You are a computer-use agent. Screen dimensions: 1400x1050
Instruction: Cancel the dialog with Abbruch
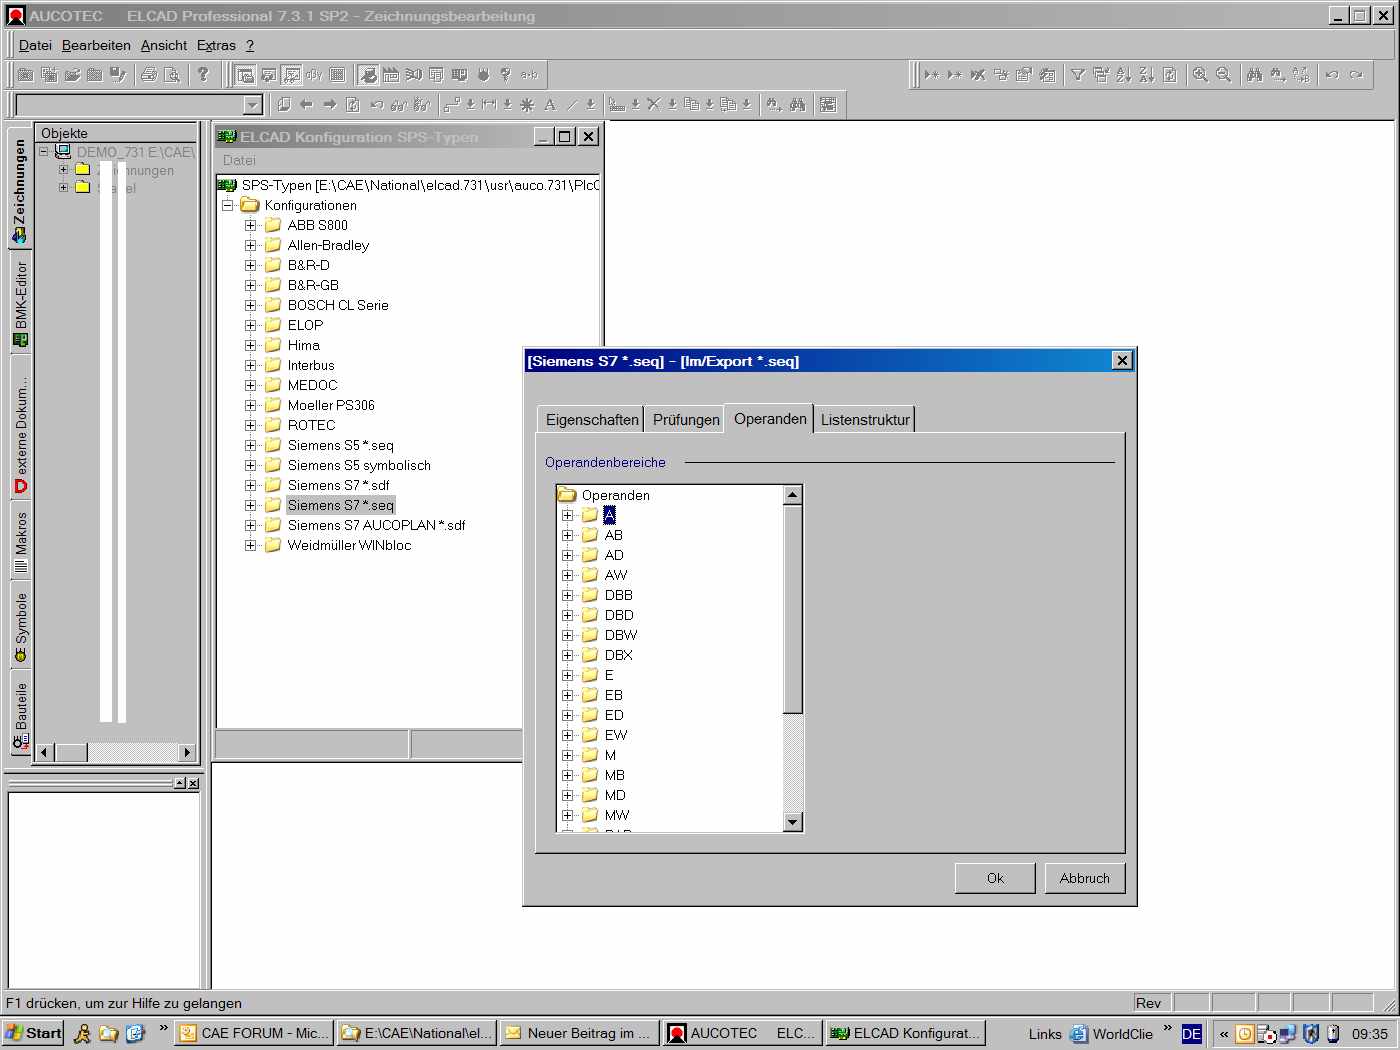pos(1085,878)
